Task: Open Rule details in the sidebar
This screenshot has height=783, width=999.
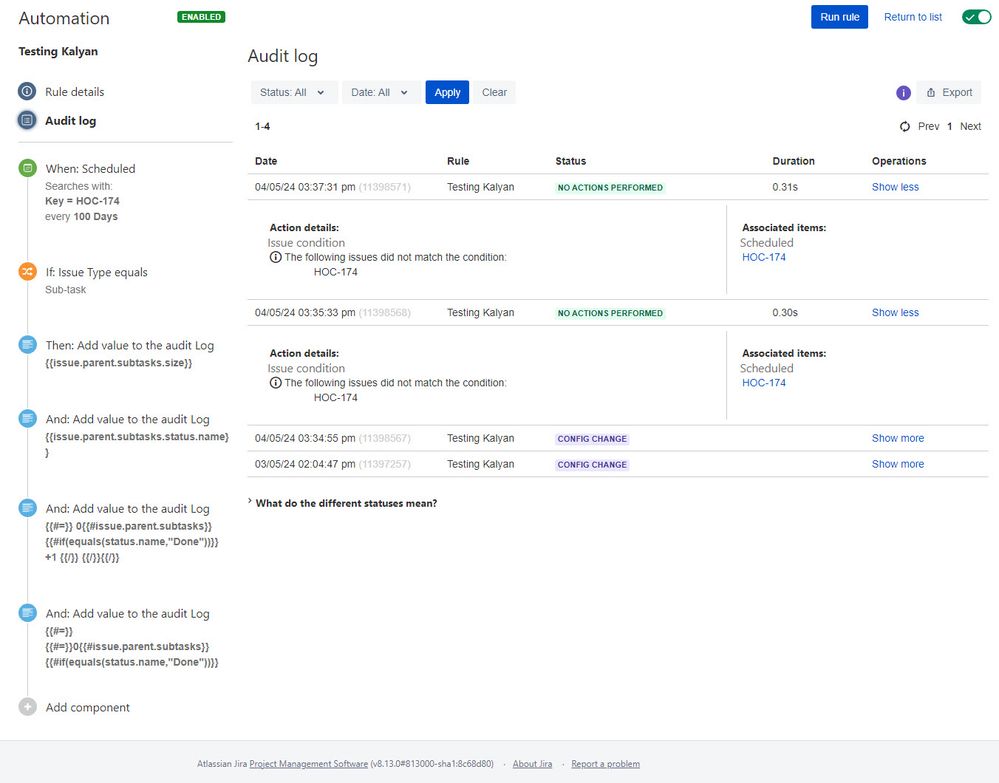Action: (x=74, y=92)
